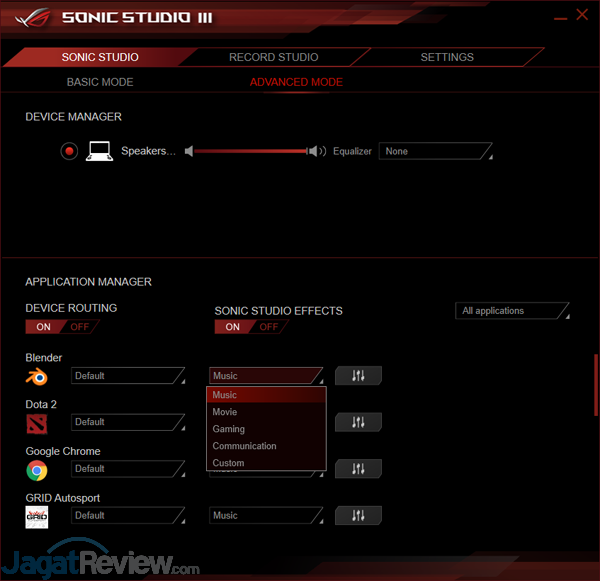Choose Music from the effect list
Viewport: 600px width, 581px height.
coord(266,395)
